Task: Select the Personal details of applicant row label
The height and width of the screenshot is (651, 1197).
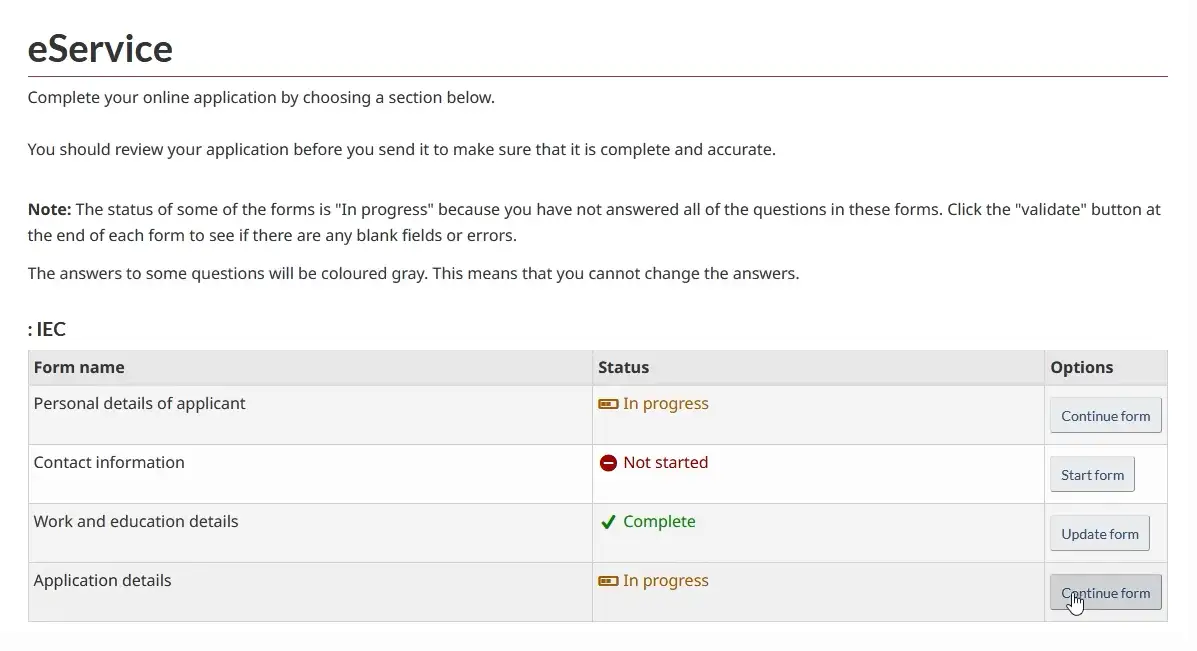Action: (x=139, y=403)
